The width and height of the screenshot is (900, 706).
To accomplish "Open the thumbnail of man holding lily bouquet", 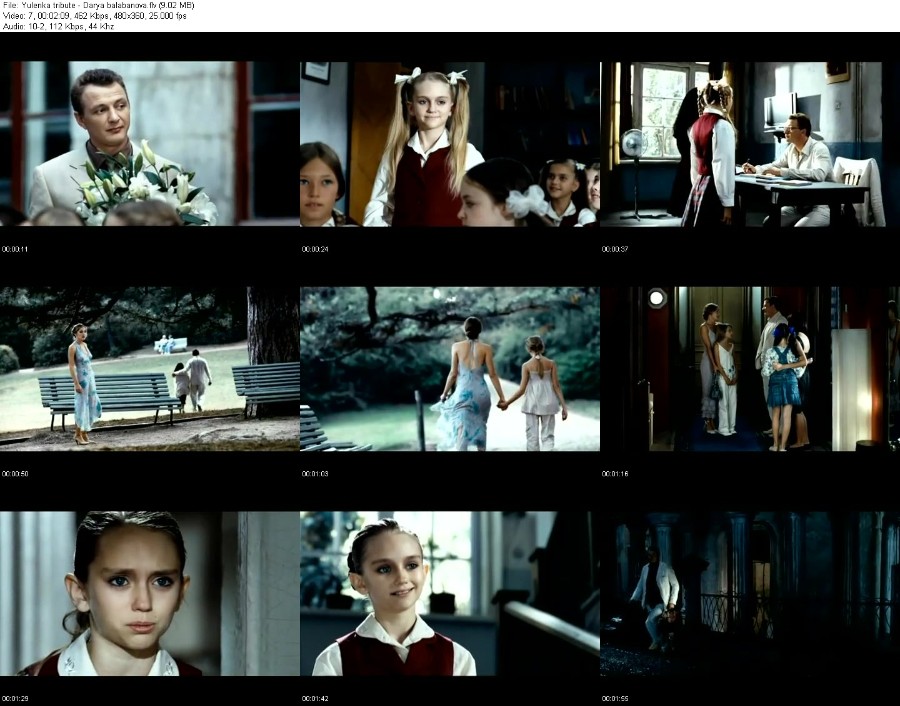I will tap(150, 143).
